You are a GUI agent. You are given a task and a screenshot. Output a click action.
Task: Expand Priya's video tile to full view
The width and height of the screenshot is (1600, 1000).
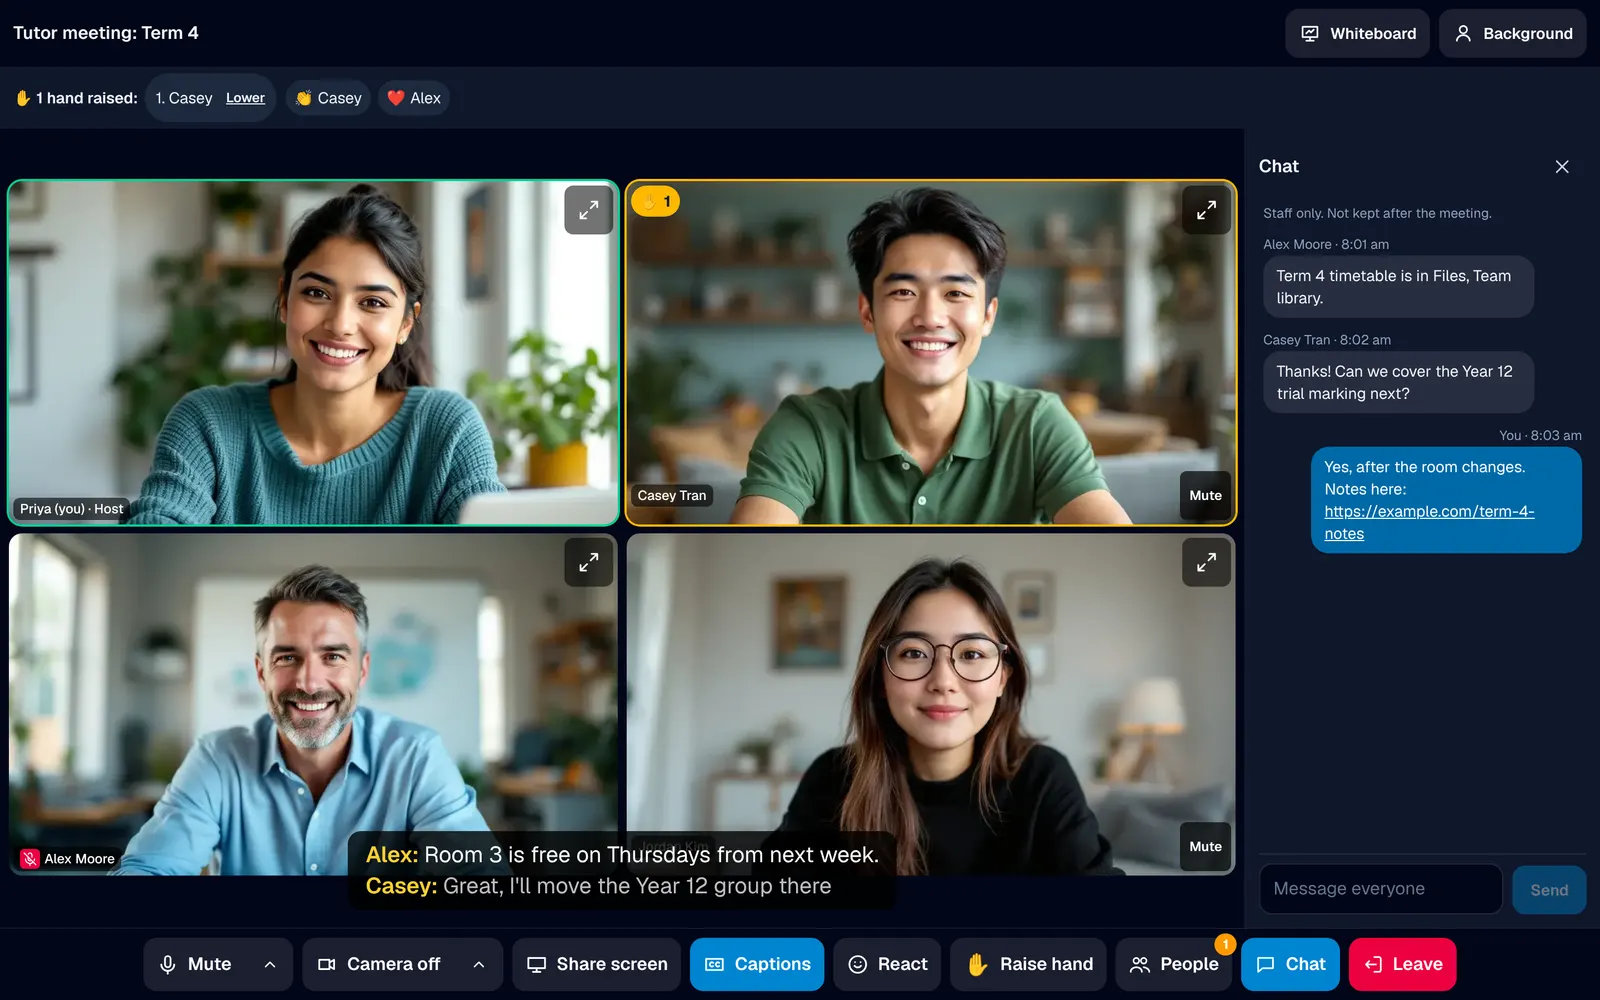pyautogui.click(x=588, y=210)
